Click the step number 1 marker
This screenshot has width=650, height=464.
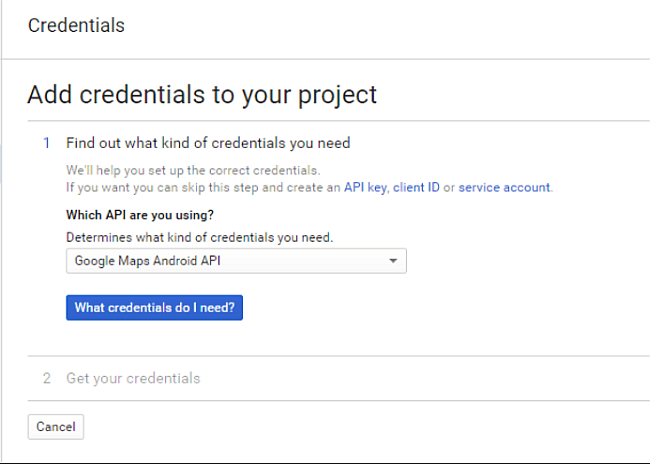point(47,143)
